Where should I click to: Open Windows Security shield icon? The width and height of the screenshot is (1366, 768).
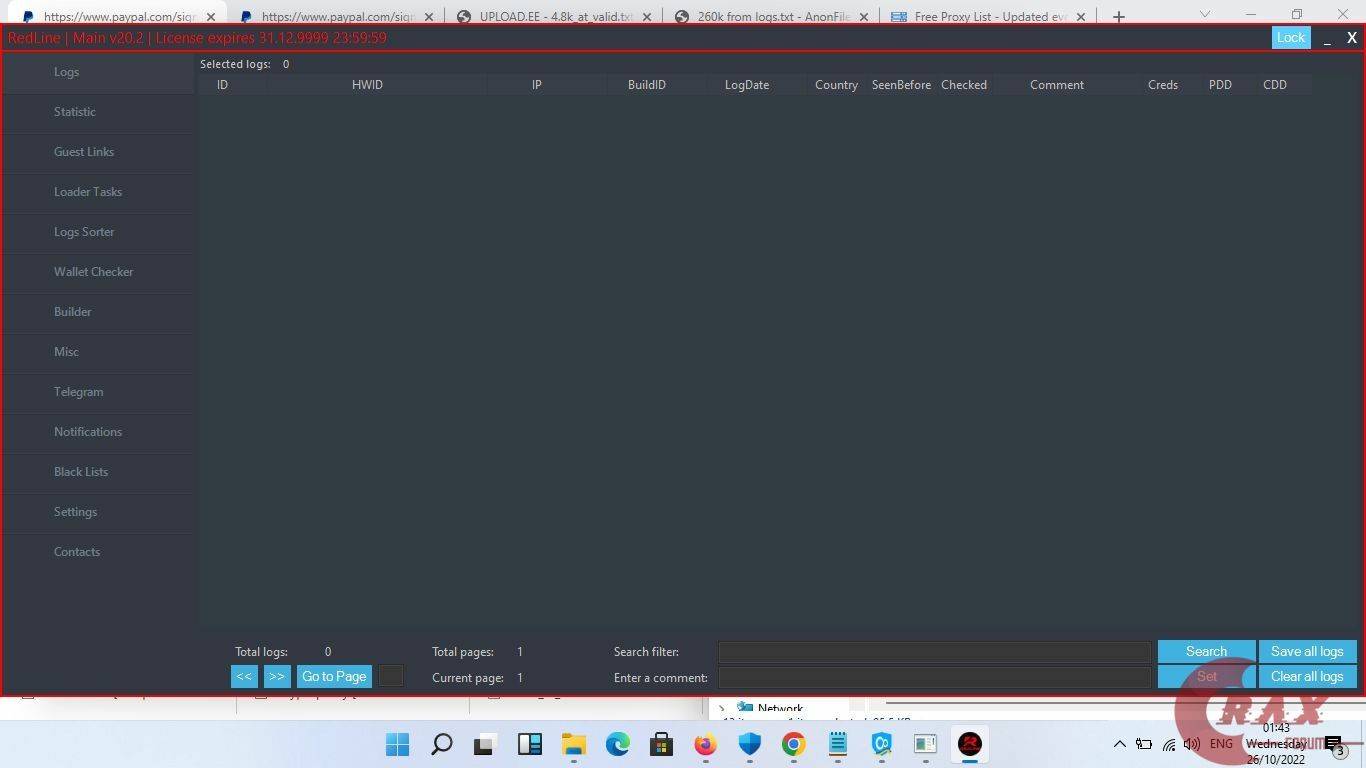click(749, 744)
